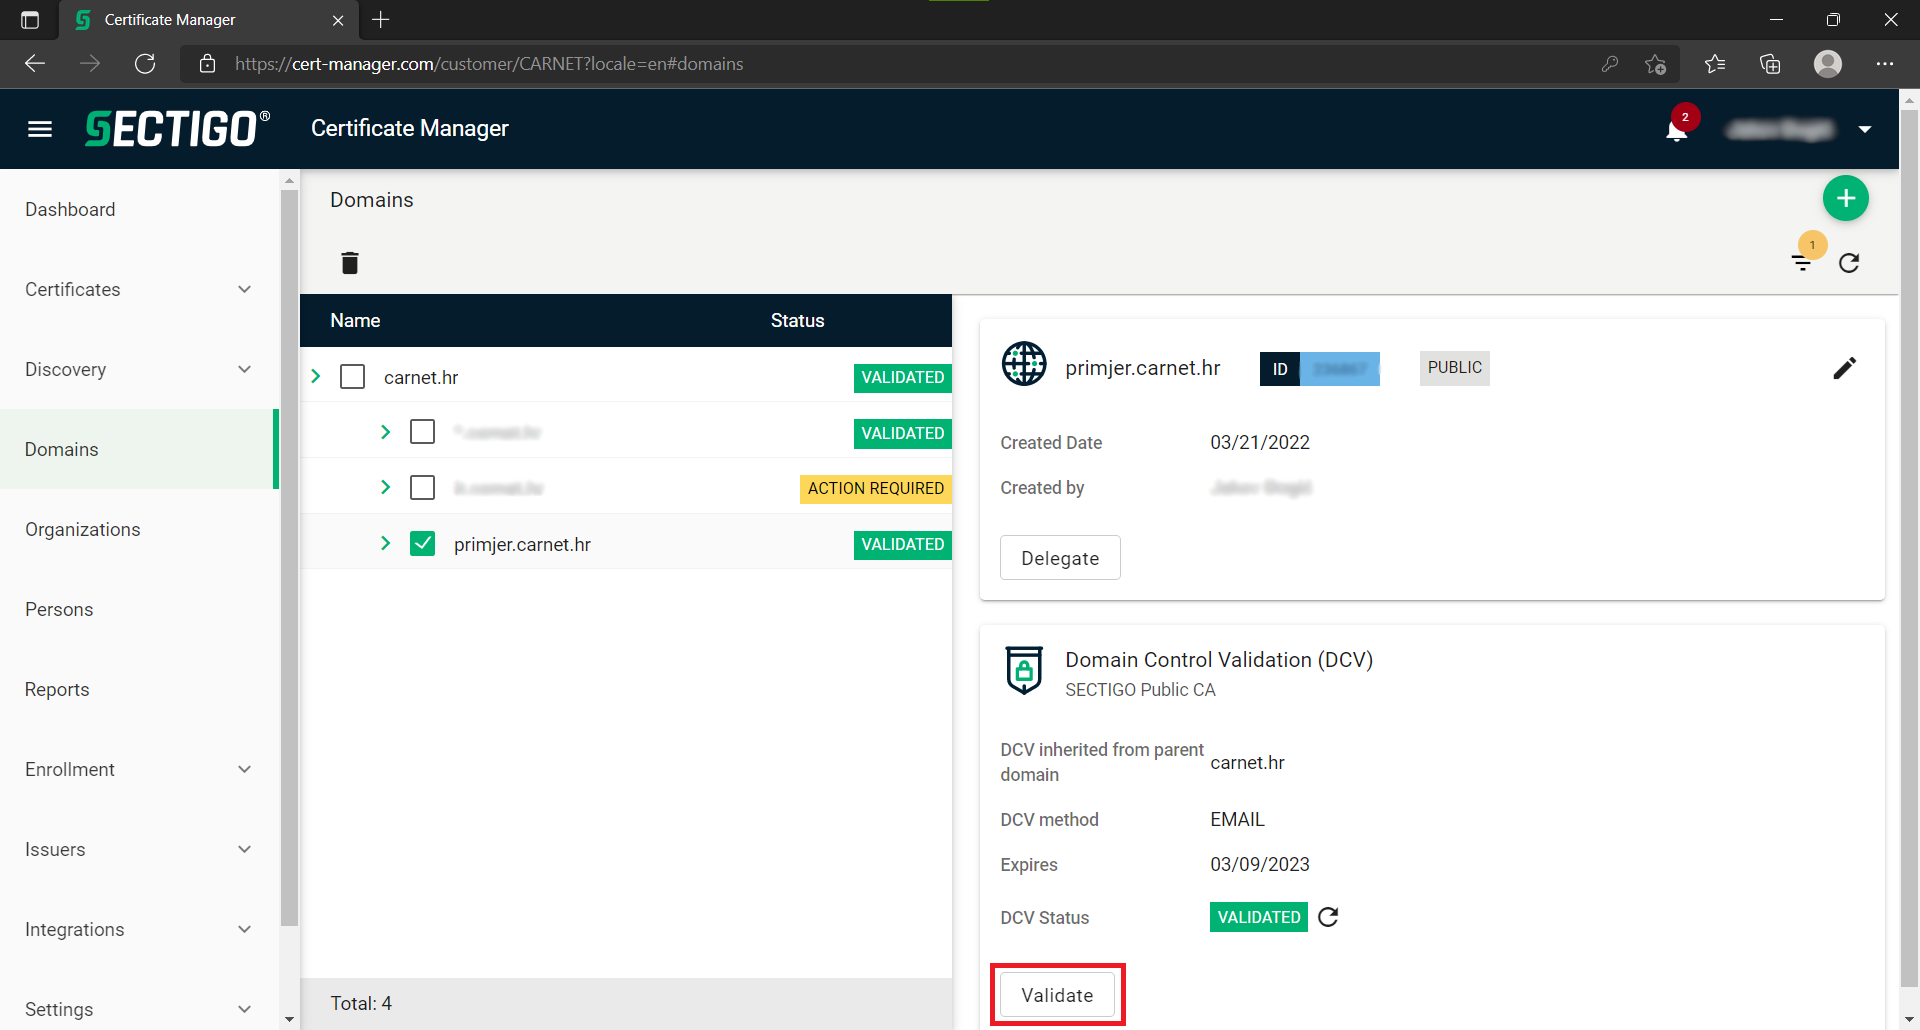Open the hamburger navigation menu
This screenshot has height=1030, width=1920.
40,129
